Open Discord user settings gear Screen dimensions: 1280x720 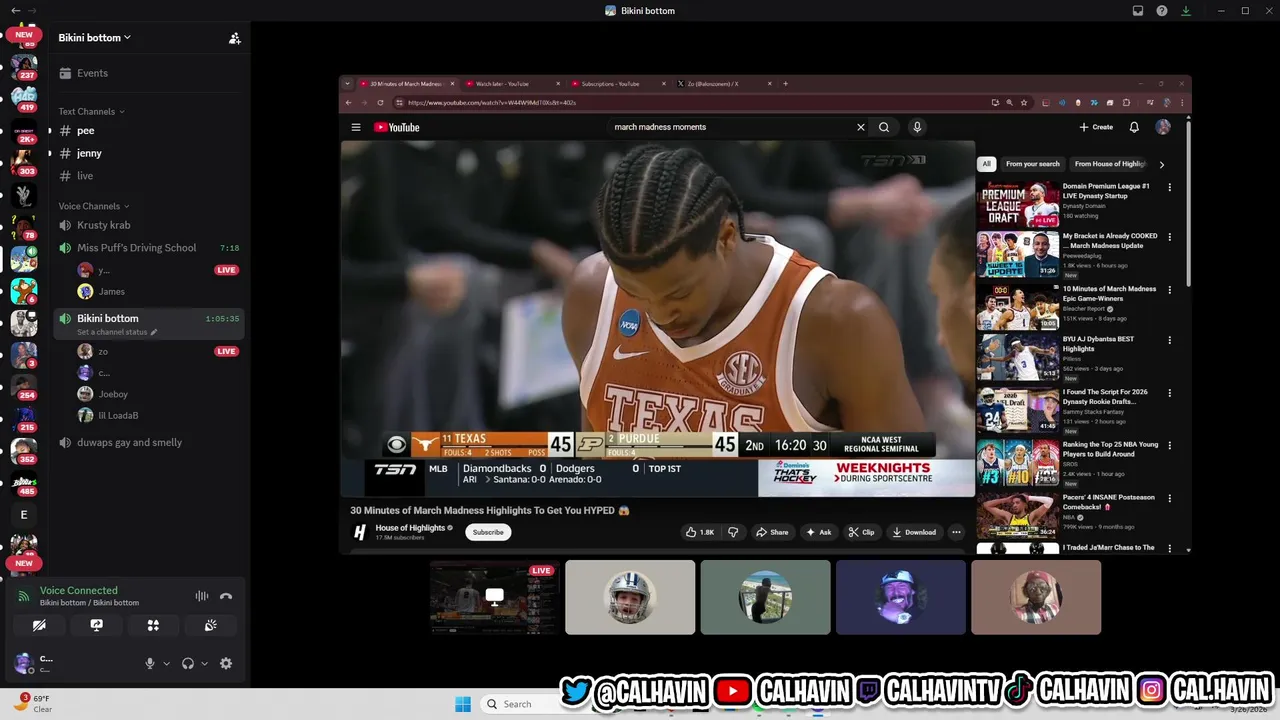coord(226,663)
